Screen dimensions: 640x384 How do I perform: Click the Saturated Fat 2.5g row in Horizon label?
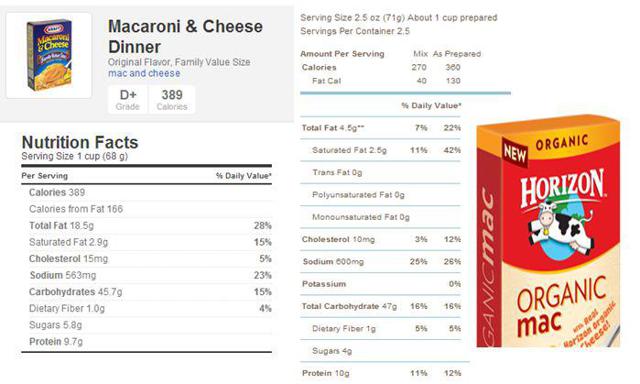(x=380, y=150)
